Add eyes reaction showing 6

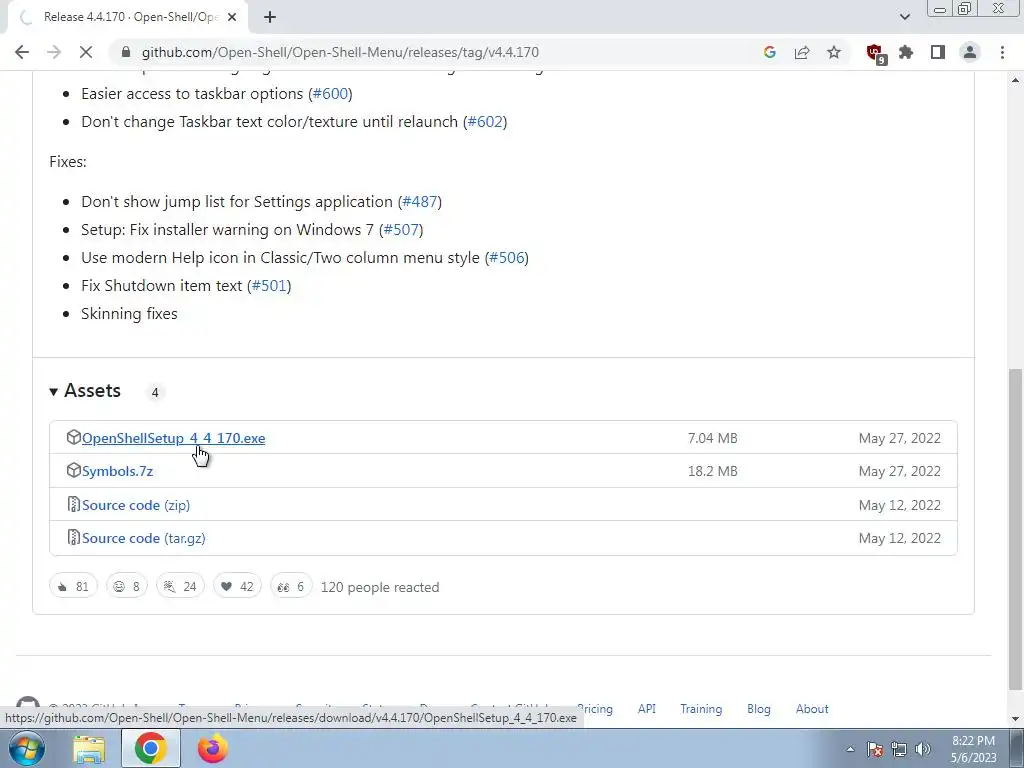[291, 586]
